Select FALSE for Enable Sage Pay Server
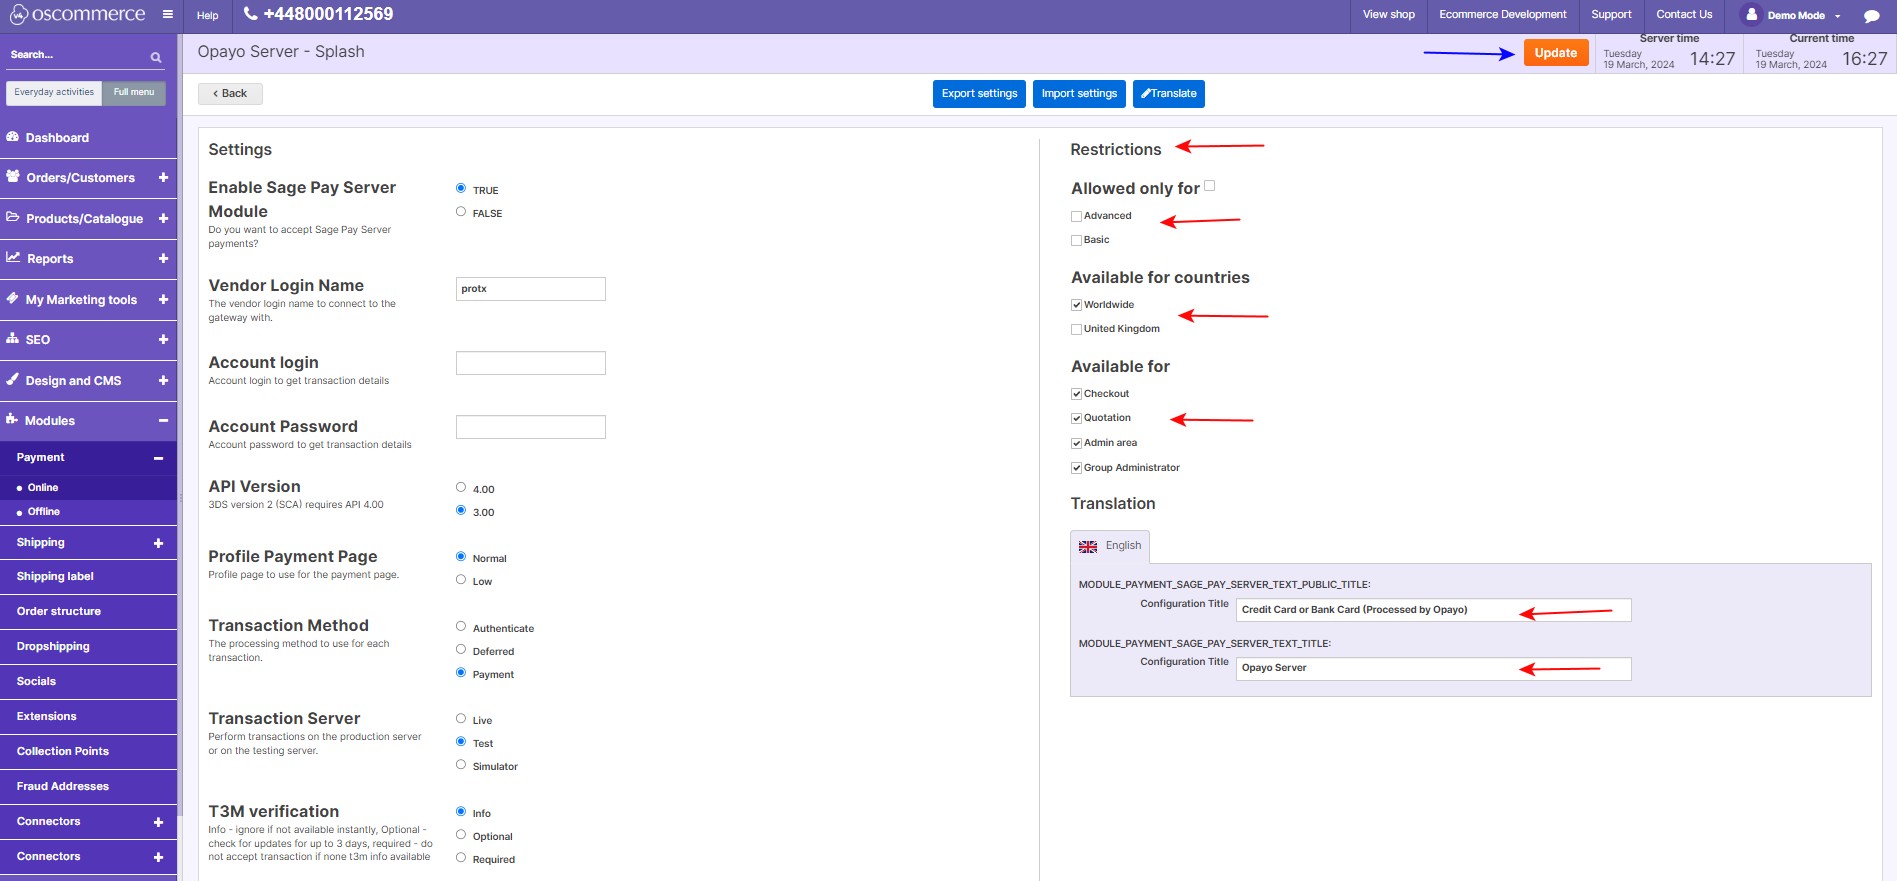 [x=461, y=211]
